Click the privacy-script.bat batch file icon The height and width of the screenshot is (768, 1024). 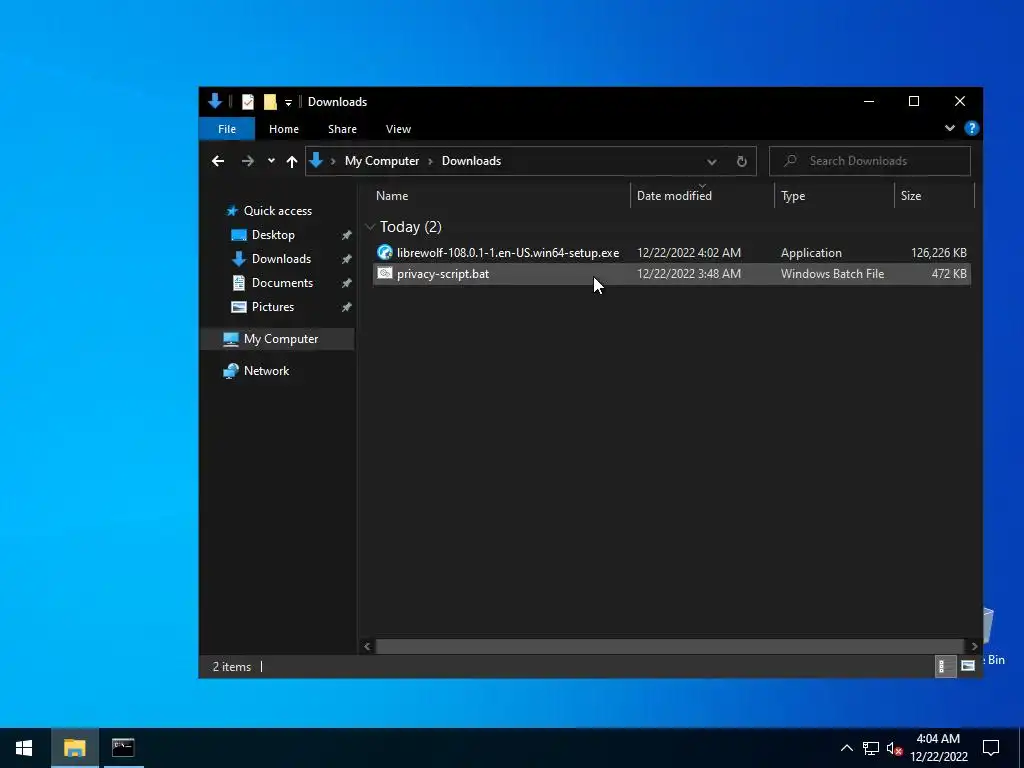tap(385, 273)
